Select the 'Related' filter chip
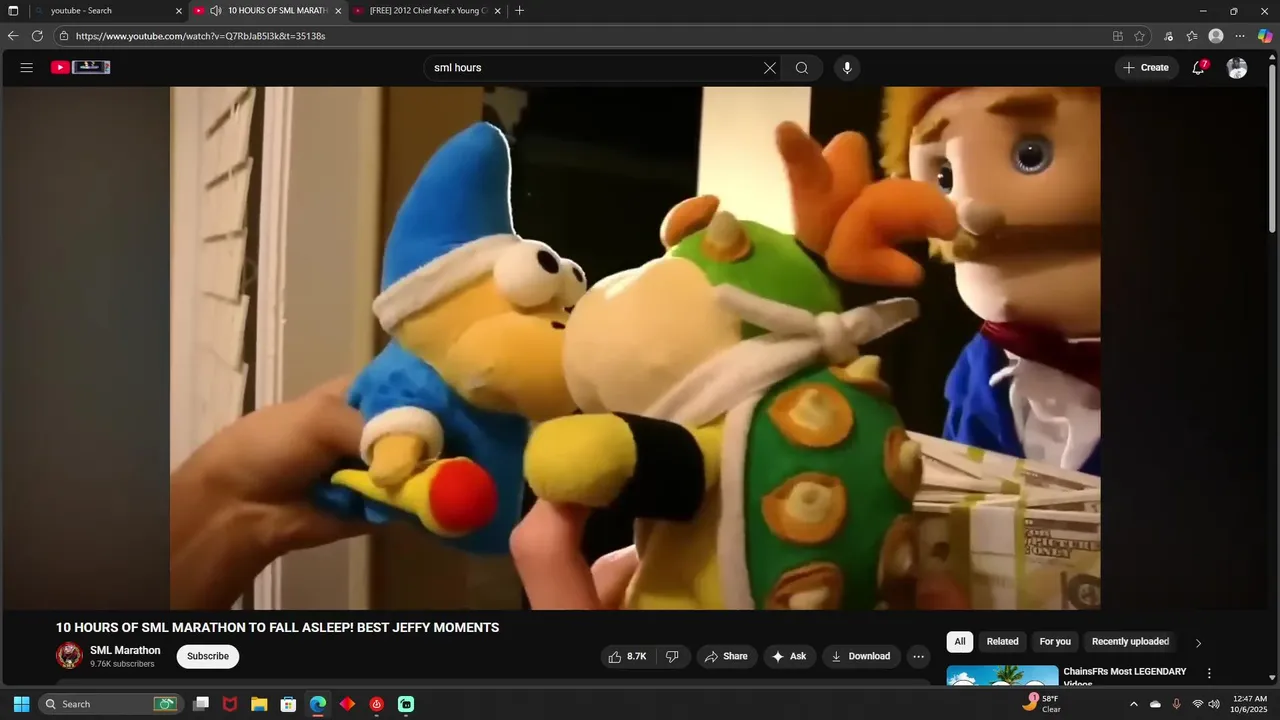This screenshot has width=1280, height=720. click(1002, 642)
